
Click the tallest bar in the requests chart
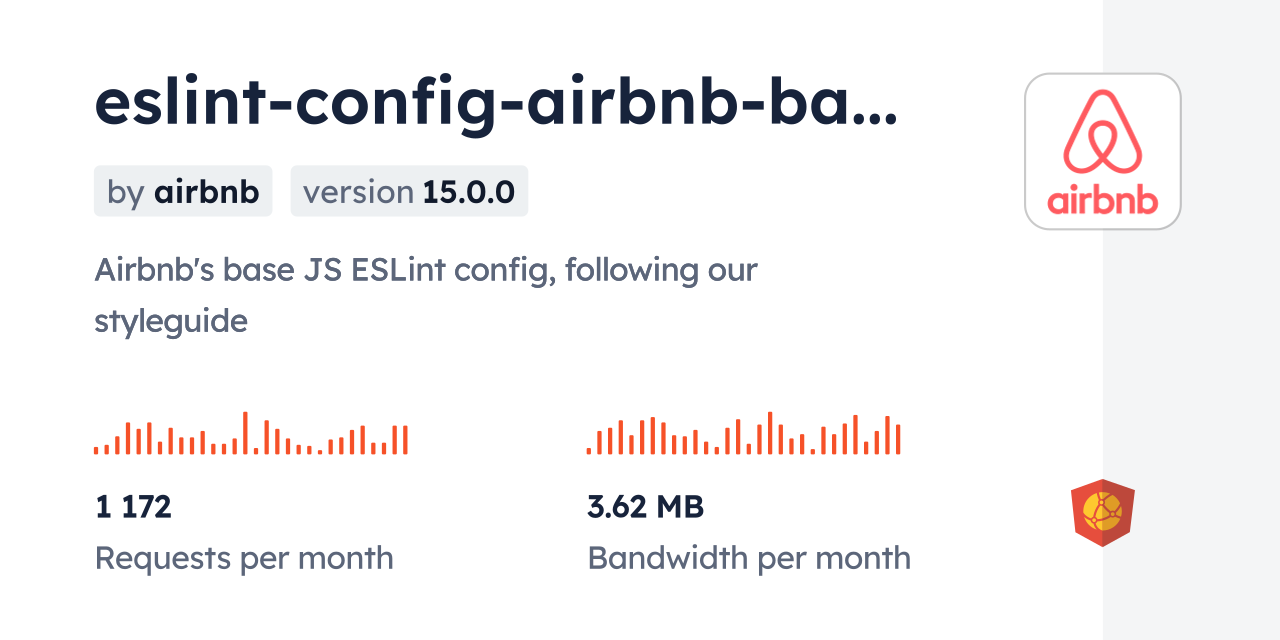pyautogui.click(x=245, y=433)
